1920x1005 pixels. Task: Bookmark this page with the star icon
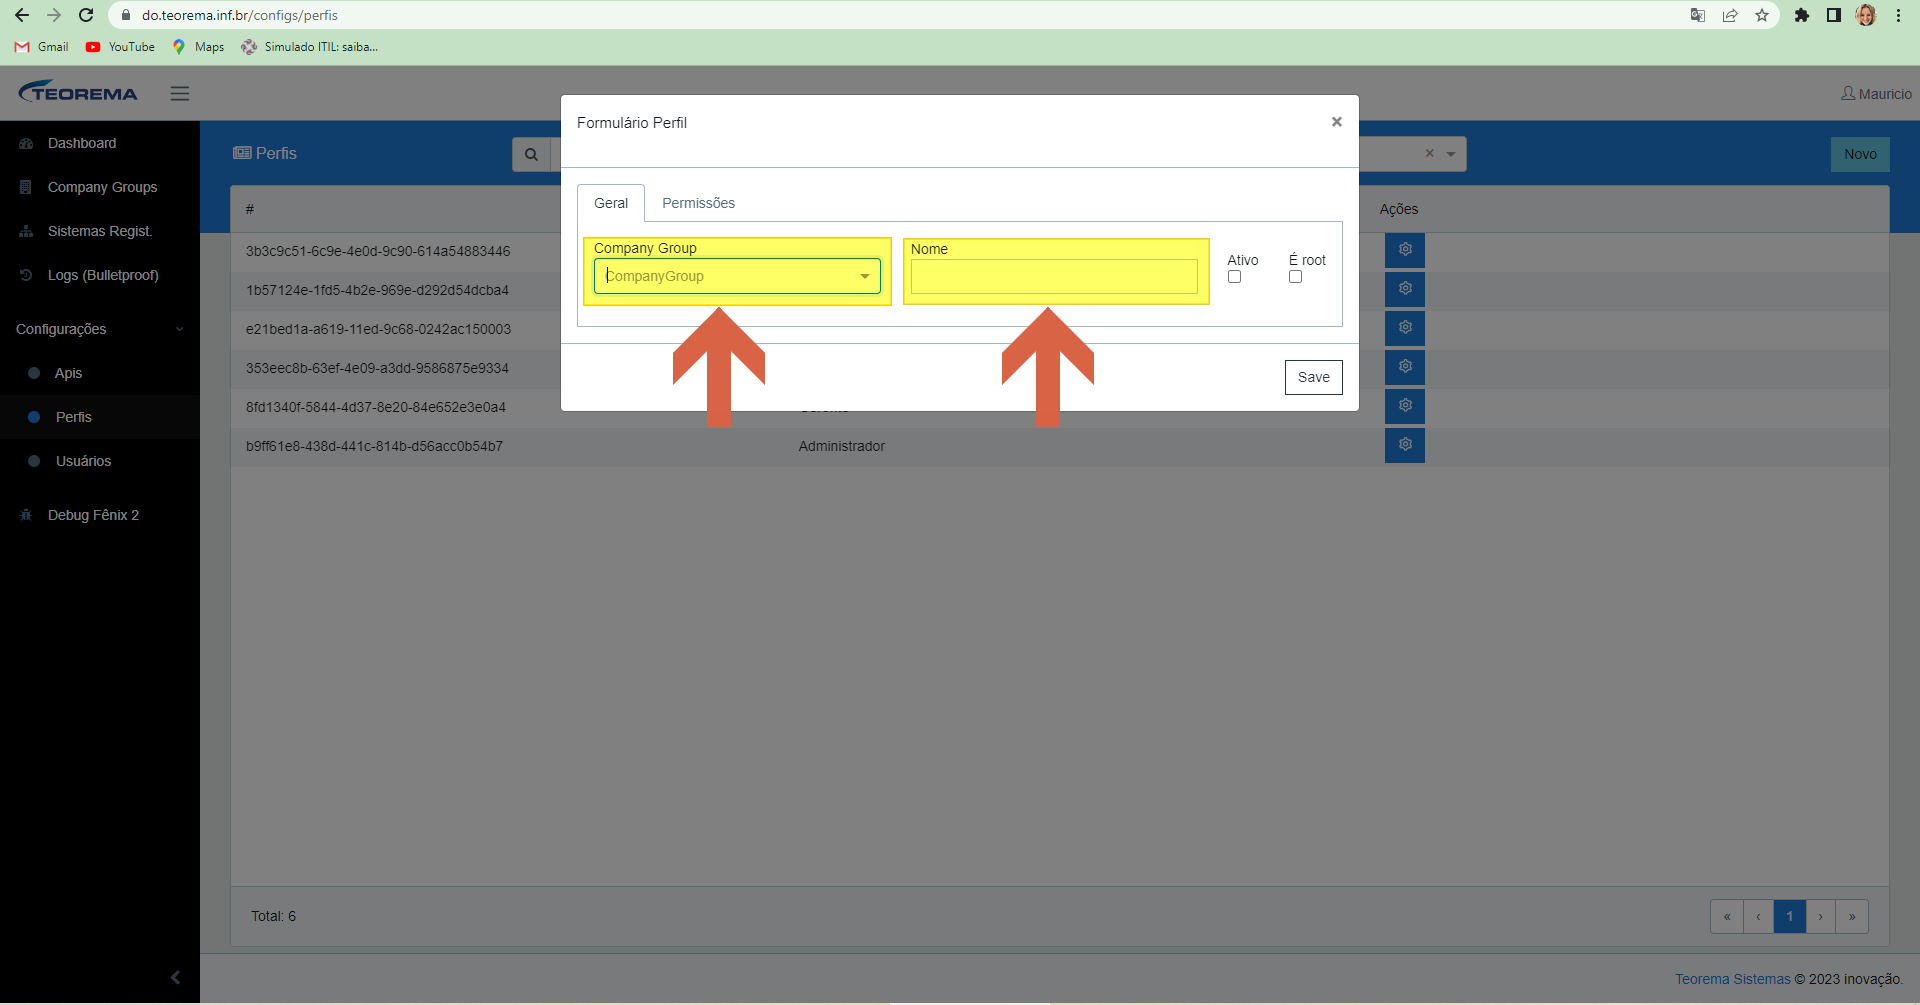click(1762, 15)
